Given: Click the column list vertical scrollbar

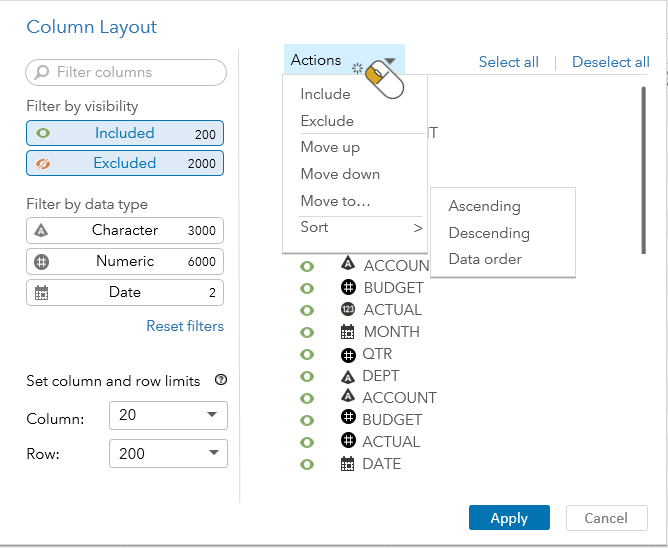Looking at the screenshot, I should coord(643,170).
